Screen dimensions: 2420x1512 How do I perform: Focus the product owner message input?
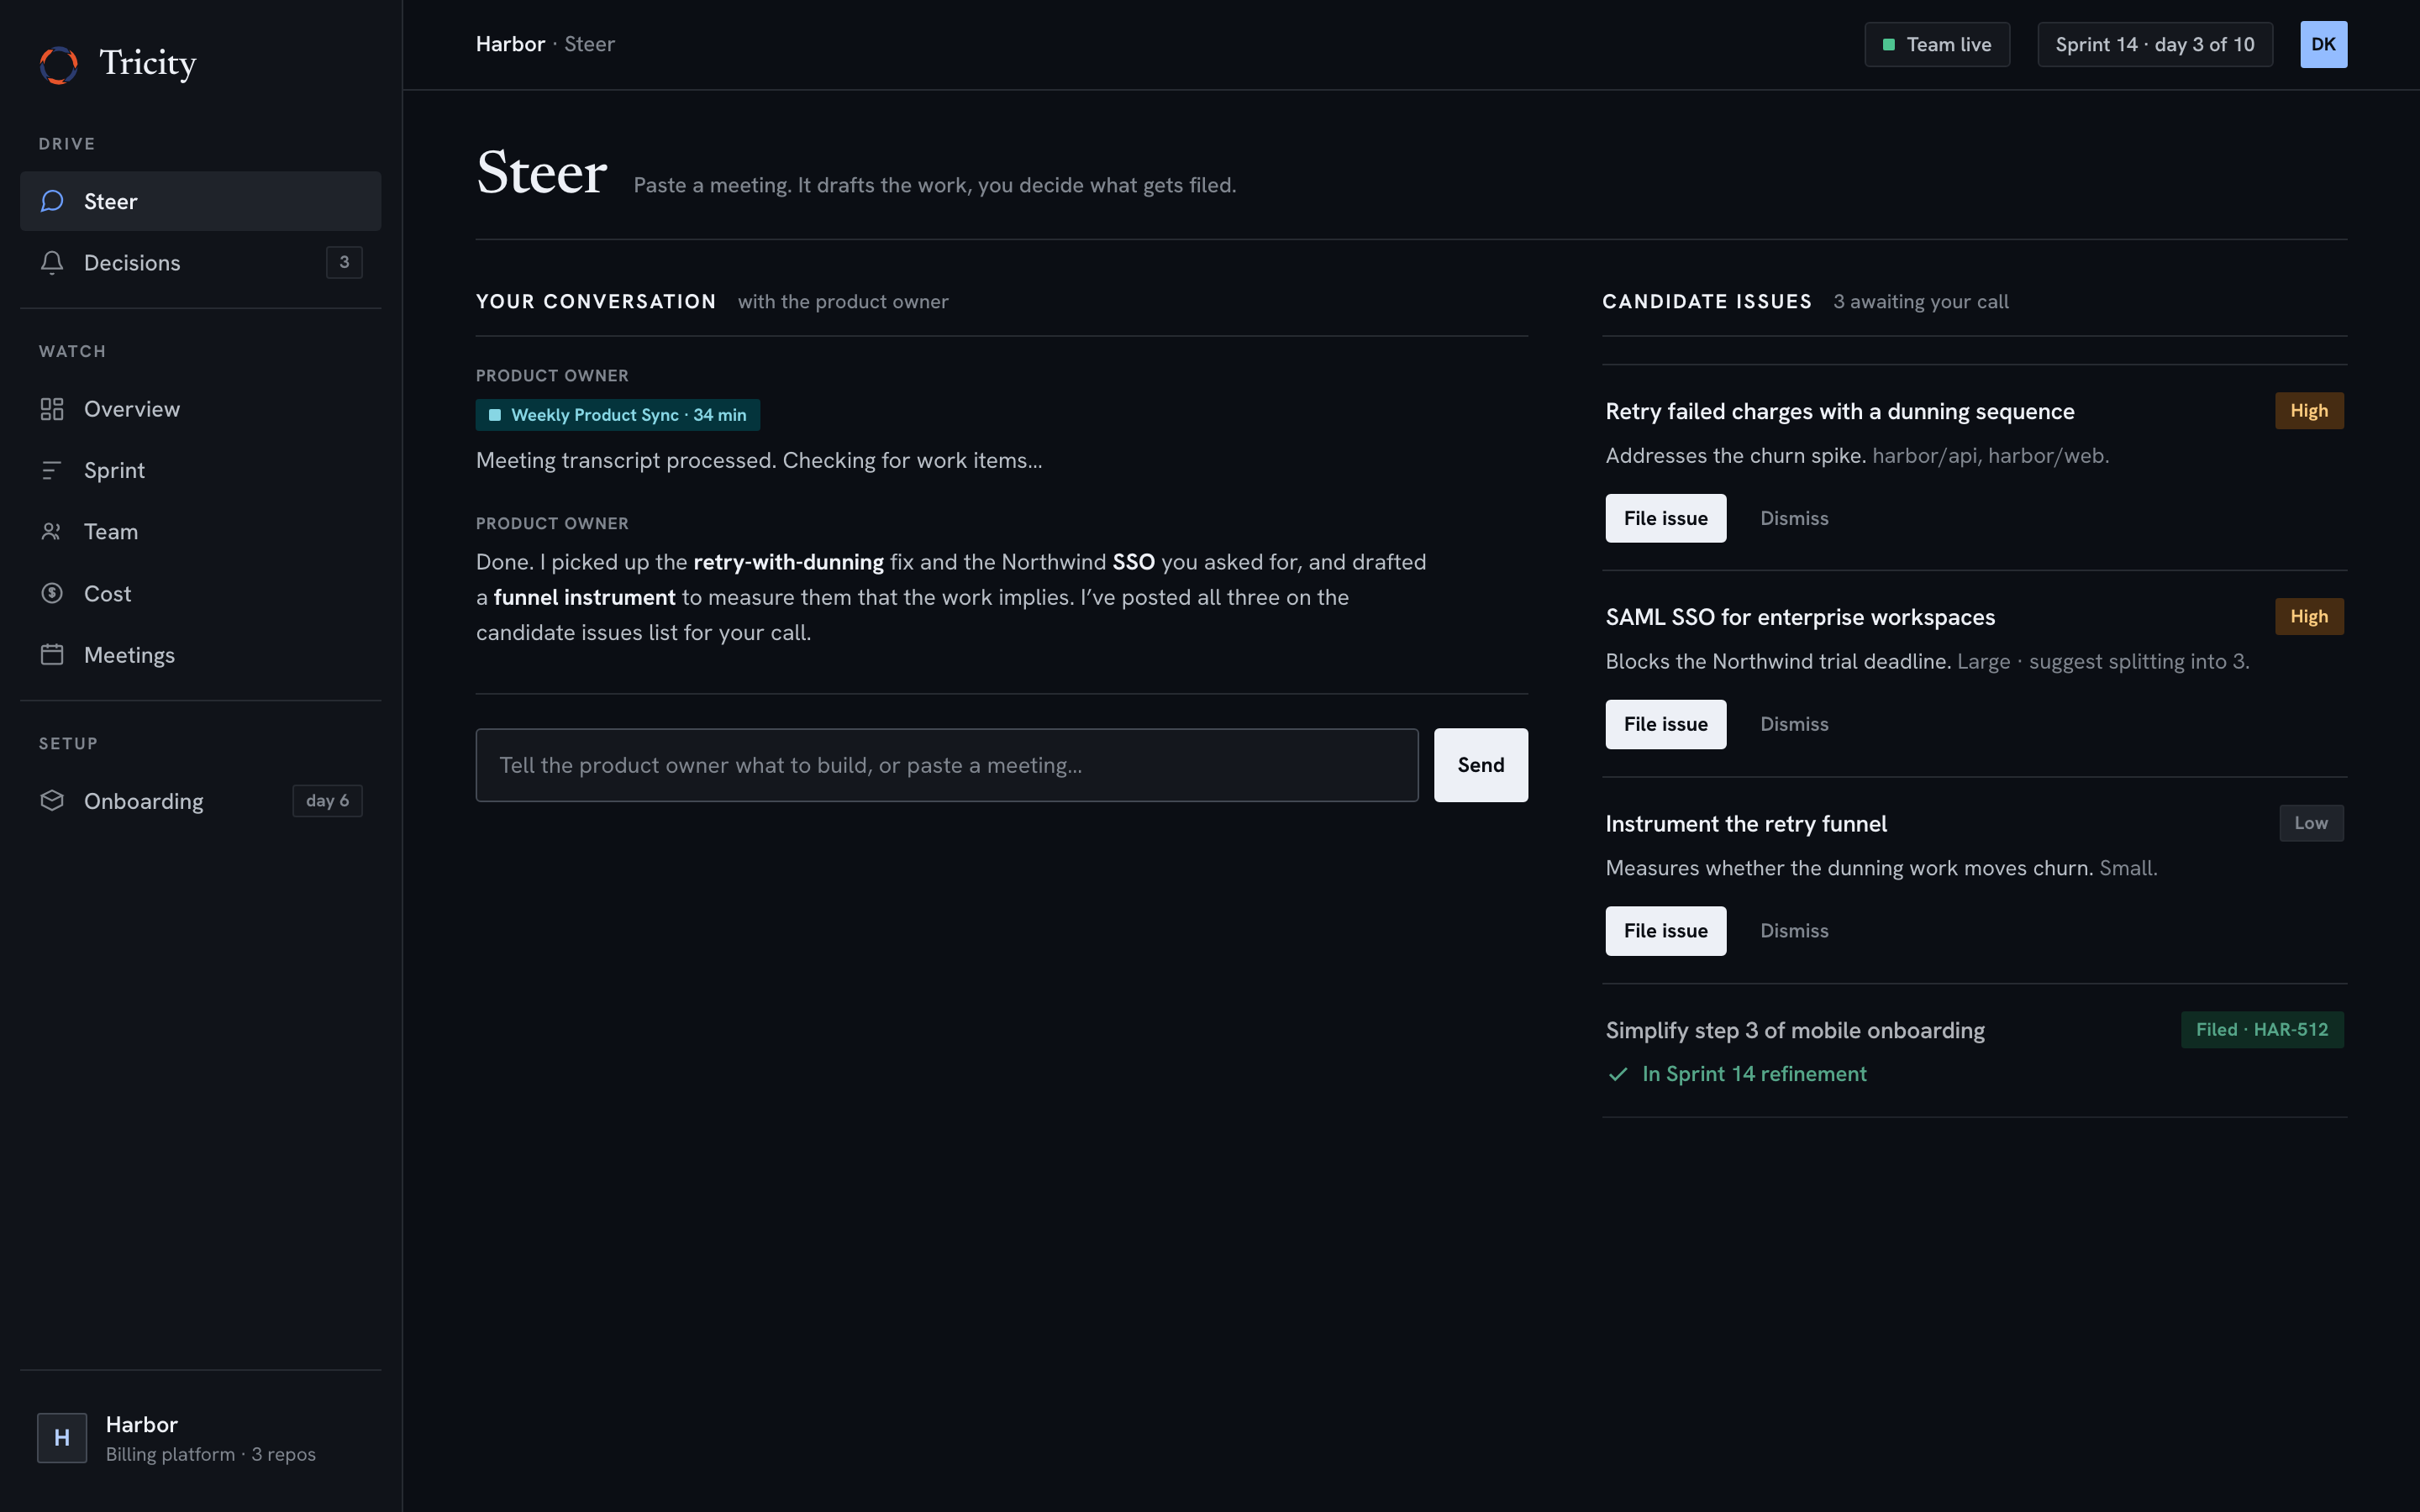pos(947,765)
